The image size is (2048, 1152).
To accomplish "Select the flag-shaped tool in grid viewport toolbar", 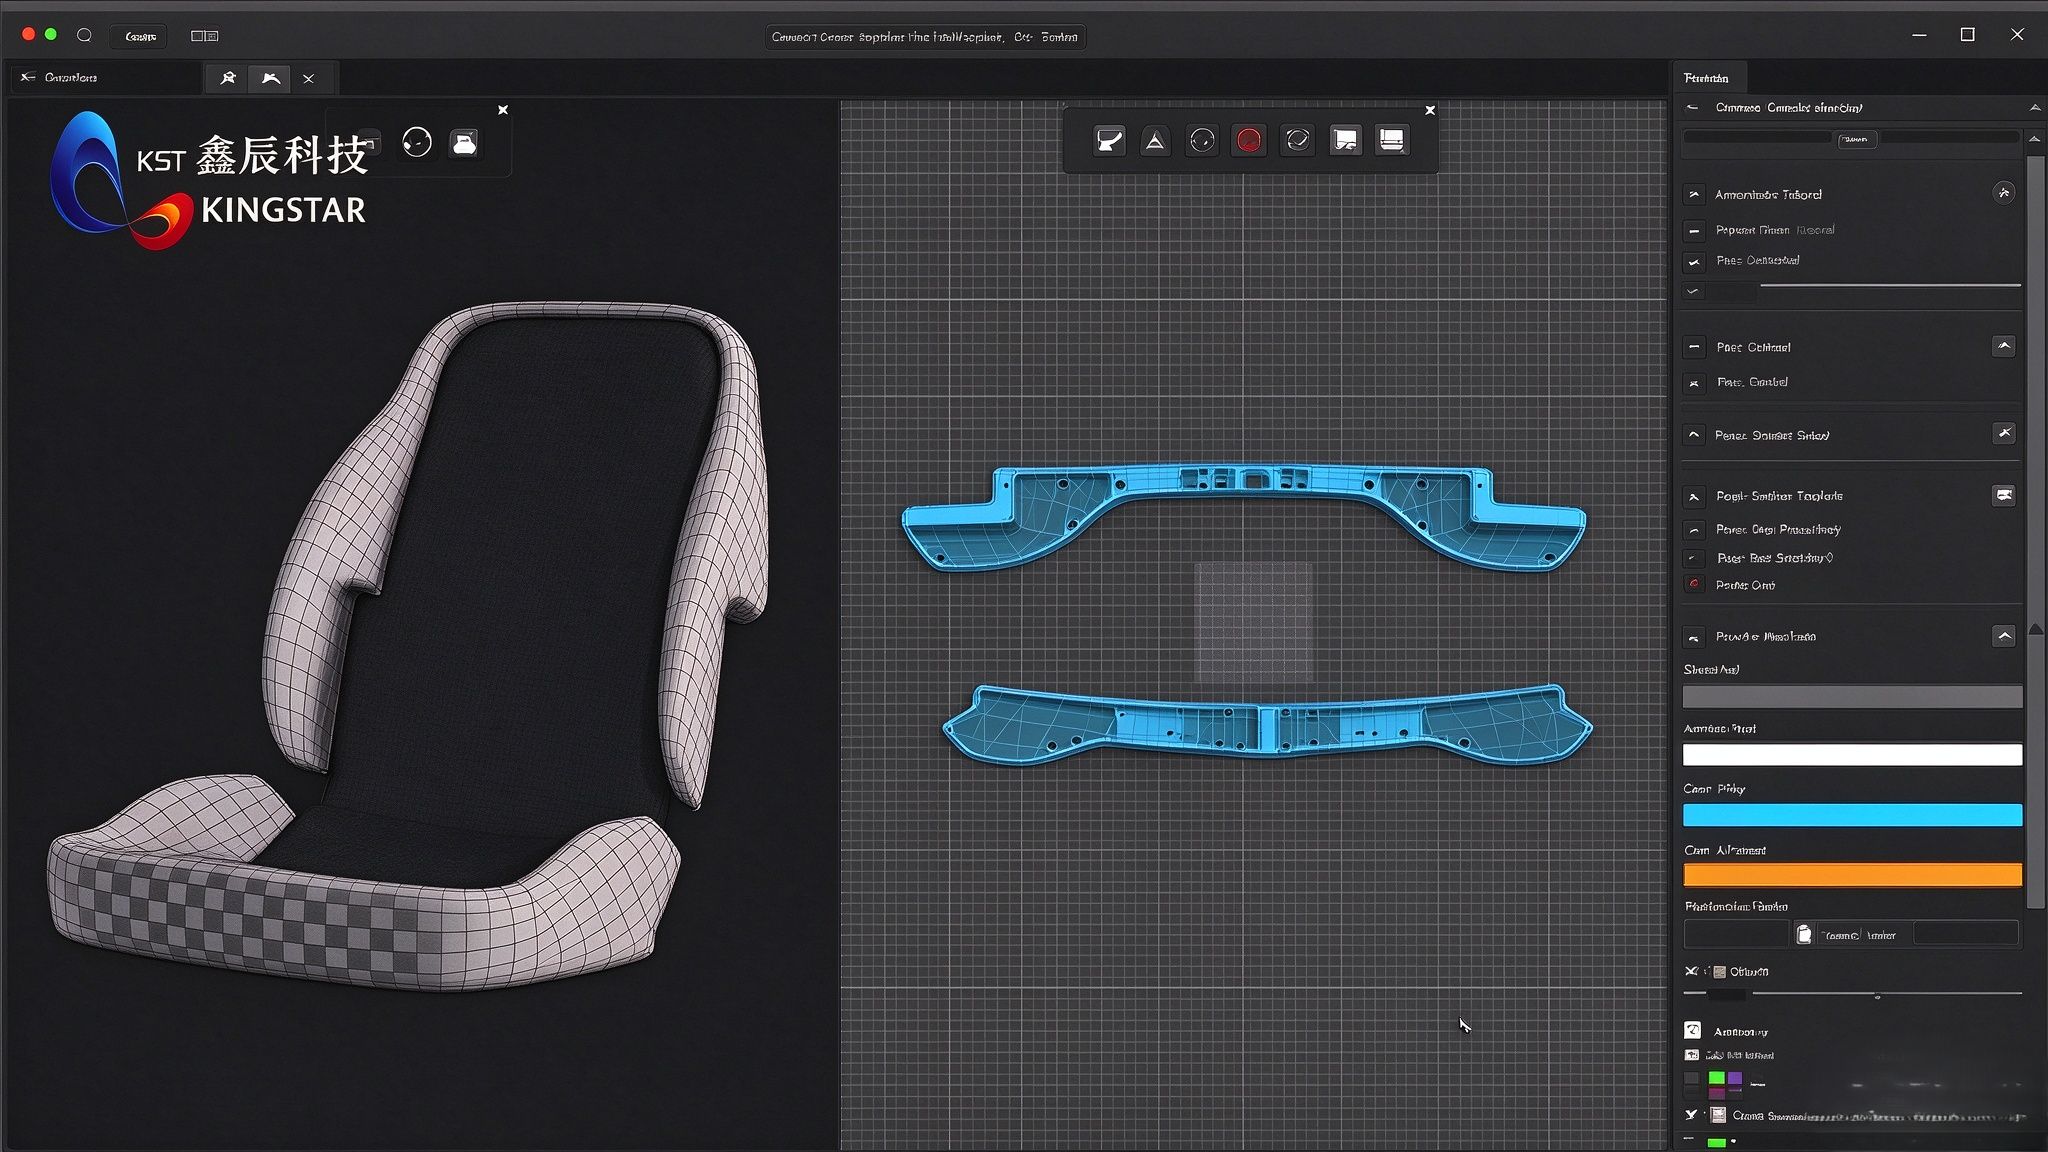I will (1109, 141).
